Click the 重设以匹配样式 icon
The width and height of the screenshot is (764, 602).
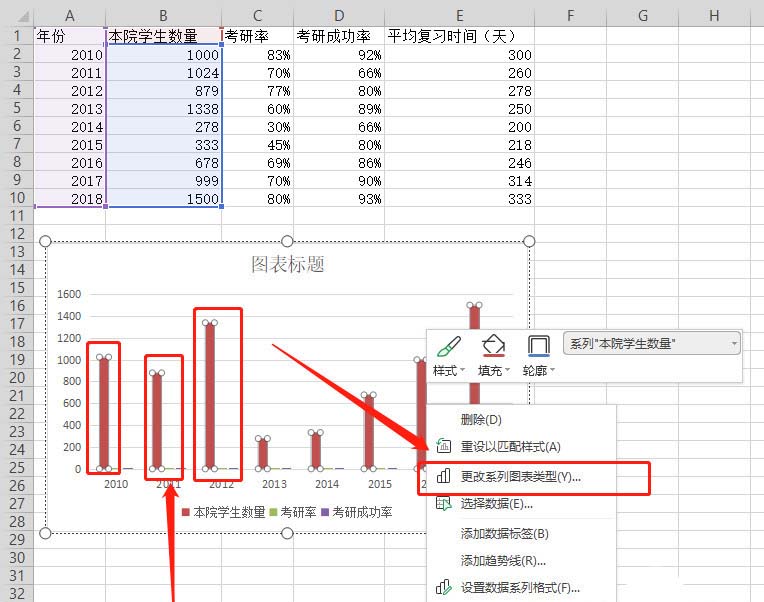coord(443,447)
